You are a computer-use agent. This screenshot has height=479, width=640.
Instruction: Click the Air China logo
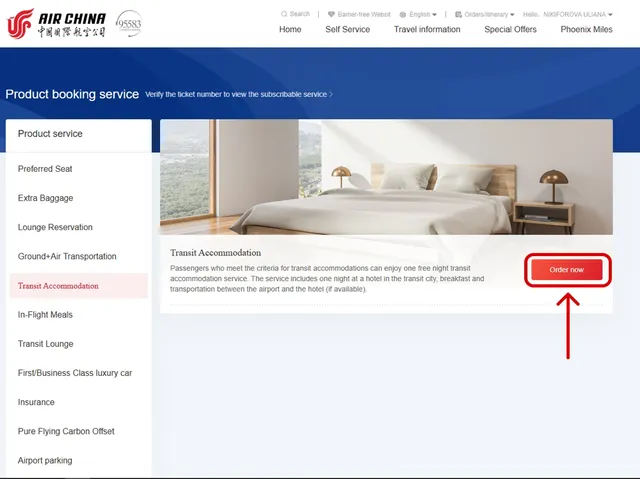pyautogui.click(x=57, y=23)
